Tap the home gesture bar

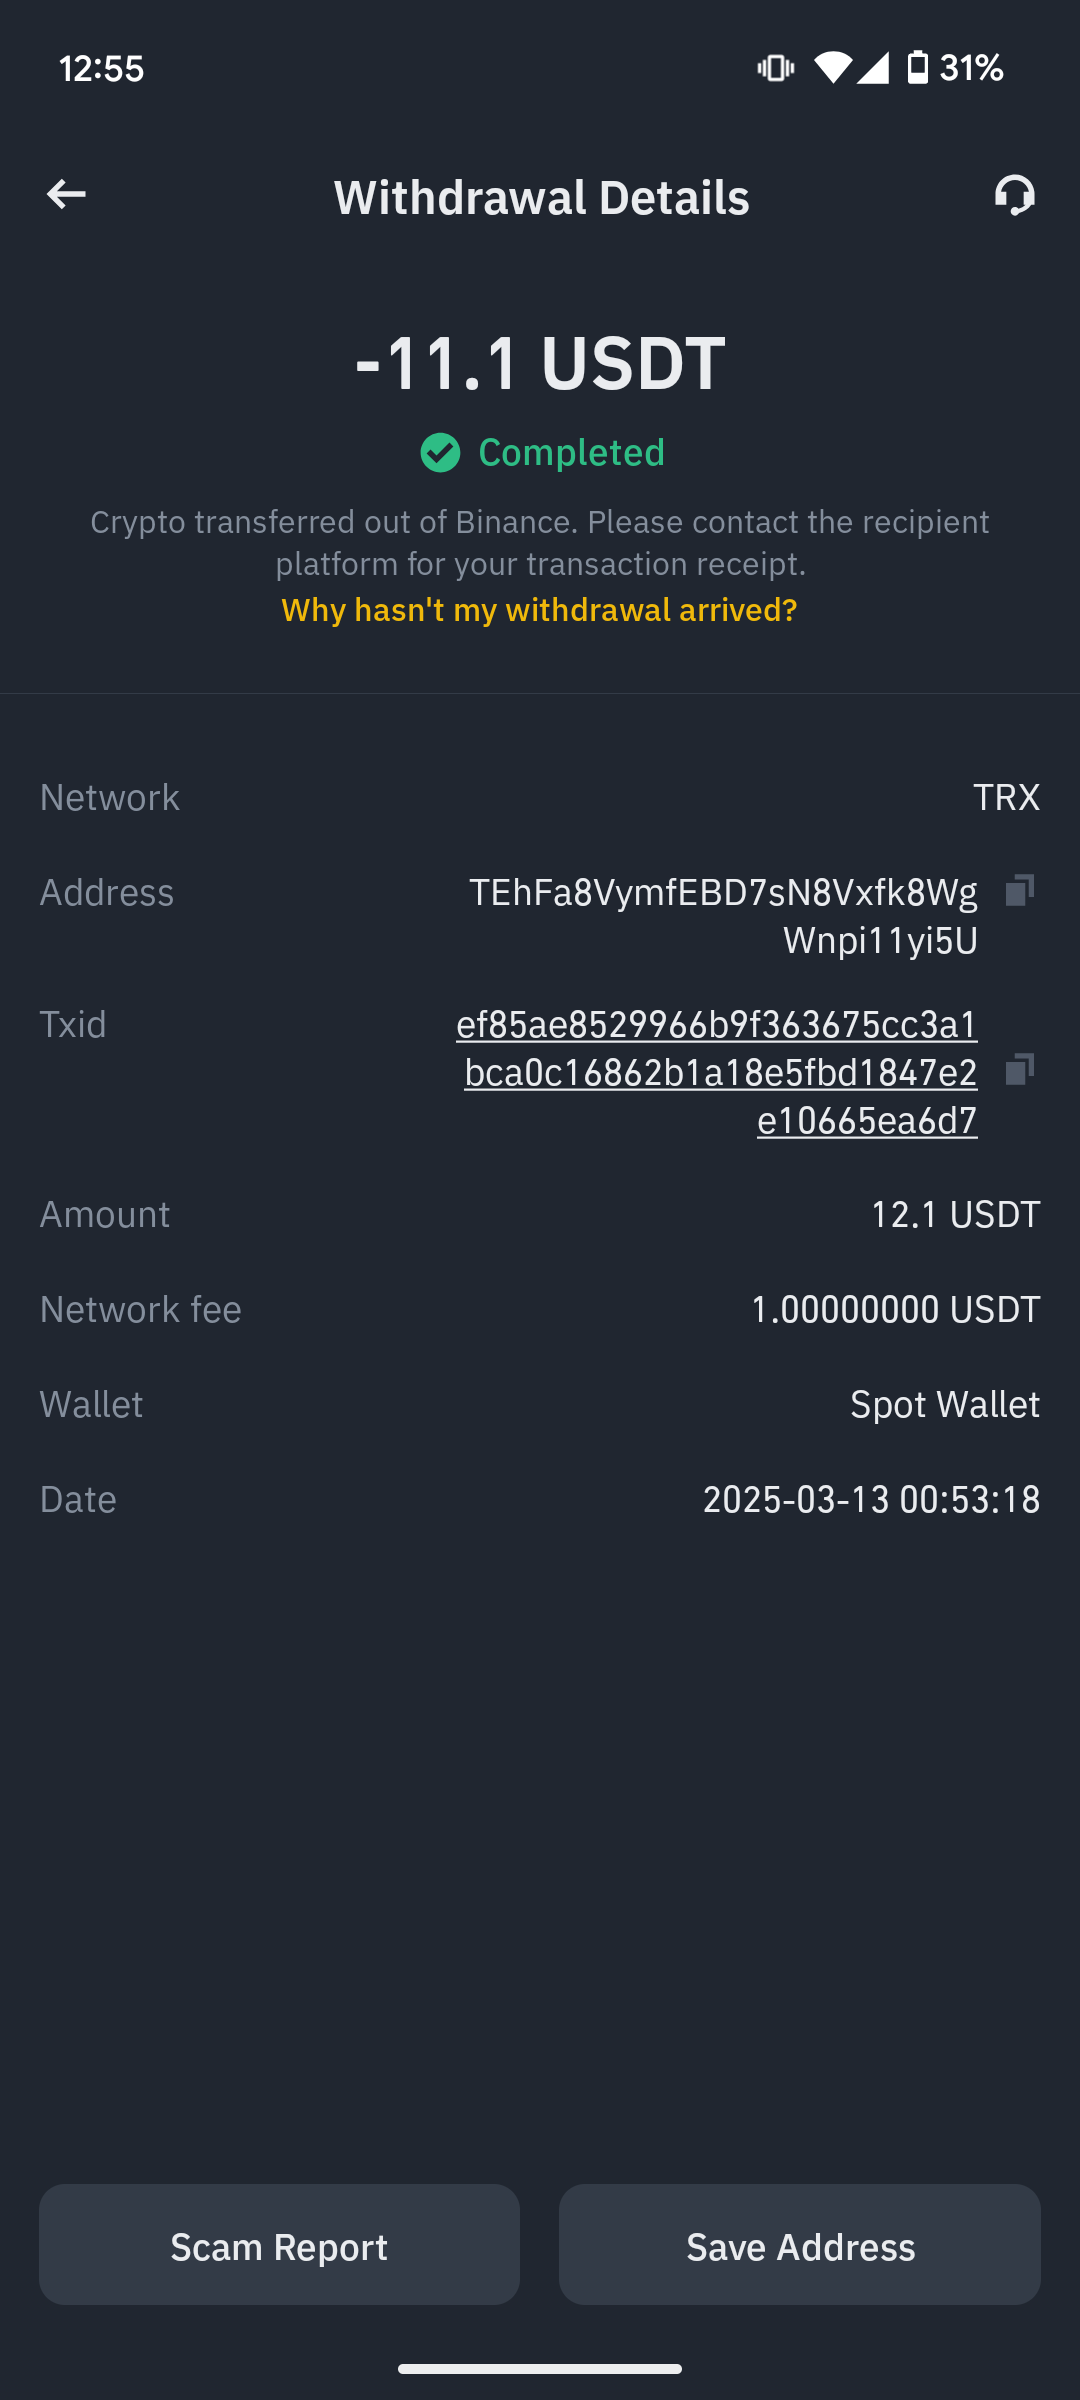click(x=540, y=2368)
